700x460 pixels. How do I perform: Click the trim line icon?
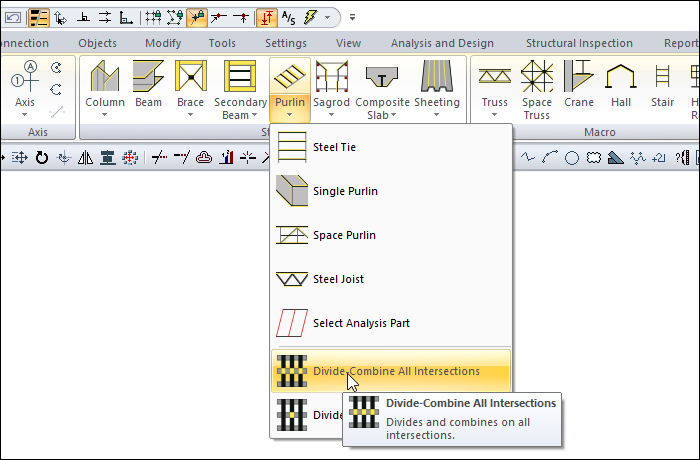click(159, 158)
